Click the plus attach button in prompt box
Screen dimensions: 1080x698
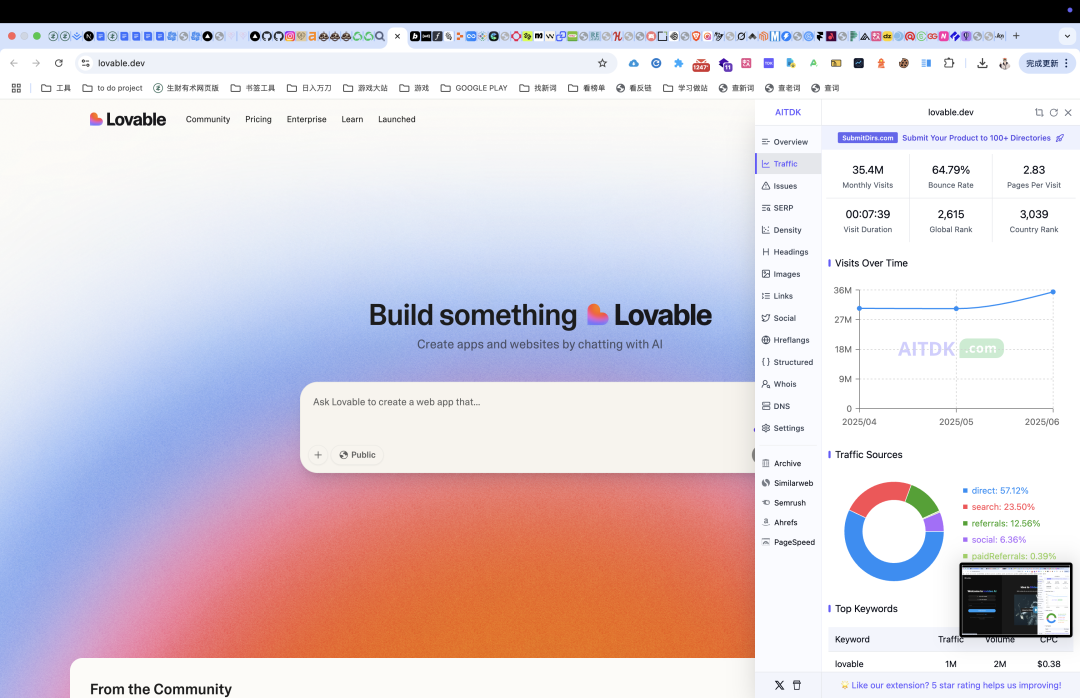click(x=318, y=455)
